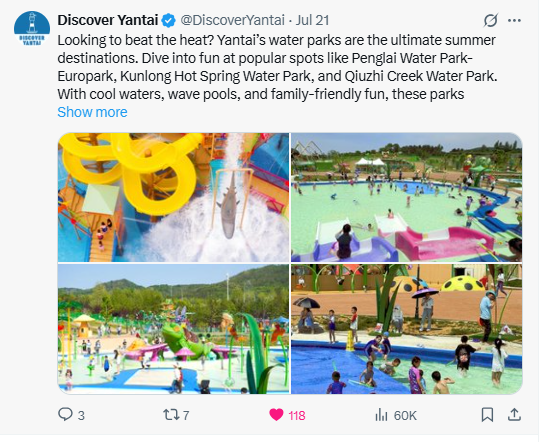The height and width of the screenshot is (442, 542).
Task: Toggle the pink heart like icon
Action: point(276,415)
